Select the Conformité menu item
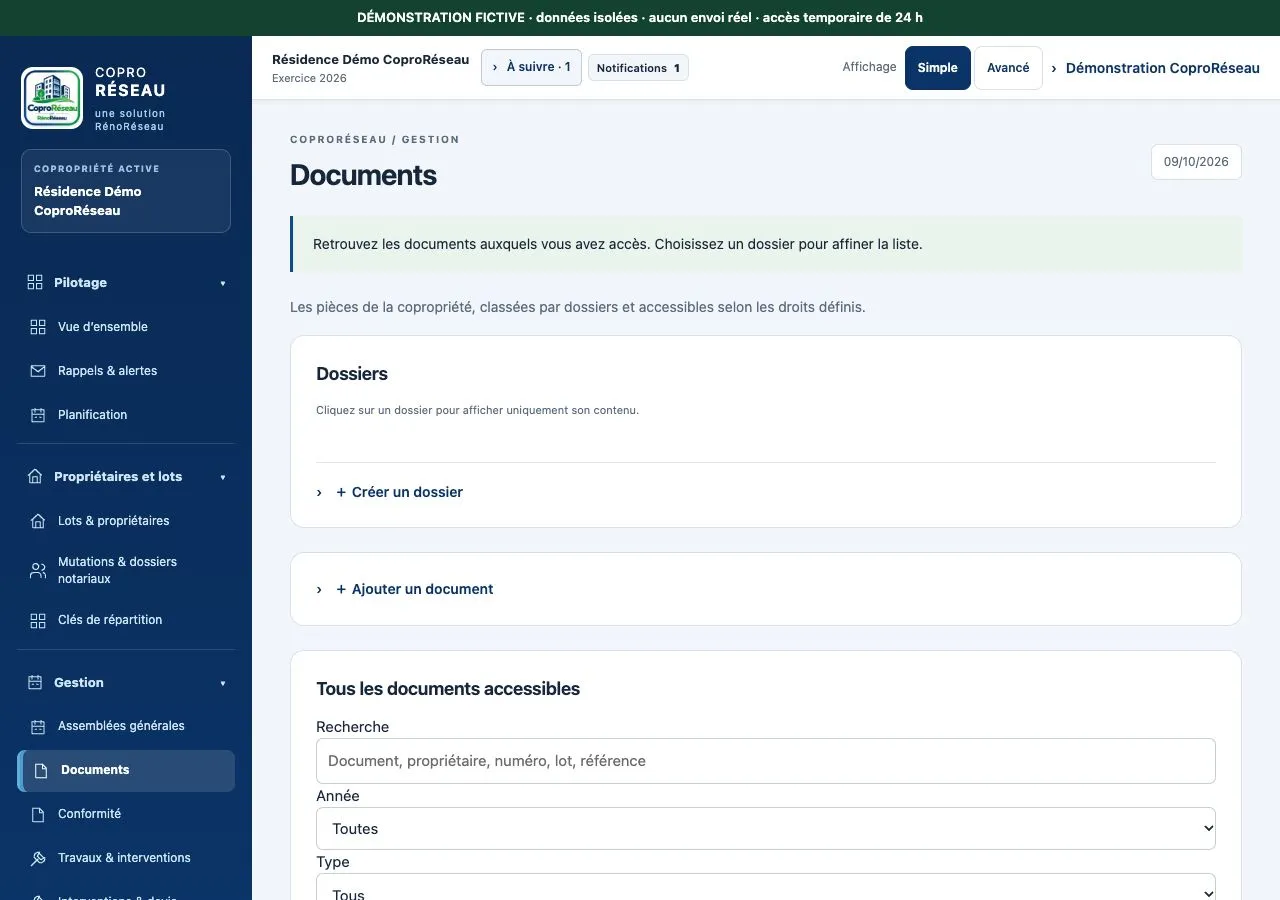 (x=126, y=814)
